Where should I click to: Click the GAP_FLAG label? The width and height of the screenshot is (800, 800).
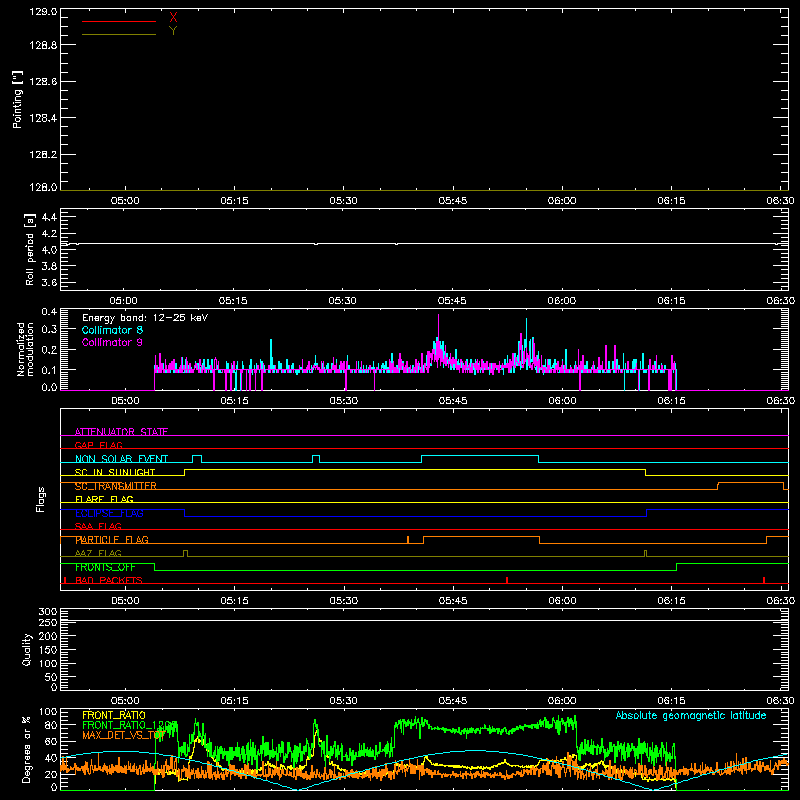point(98,445)
